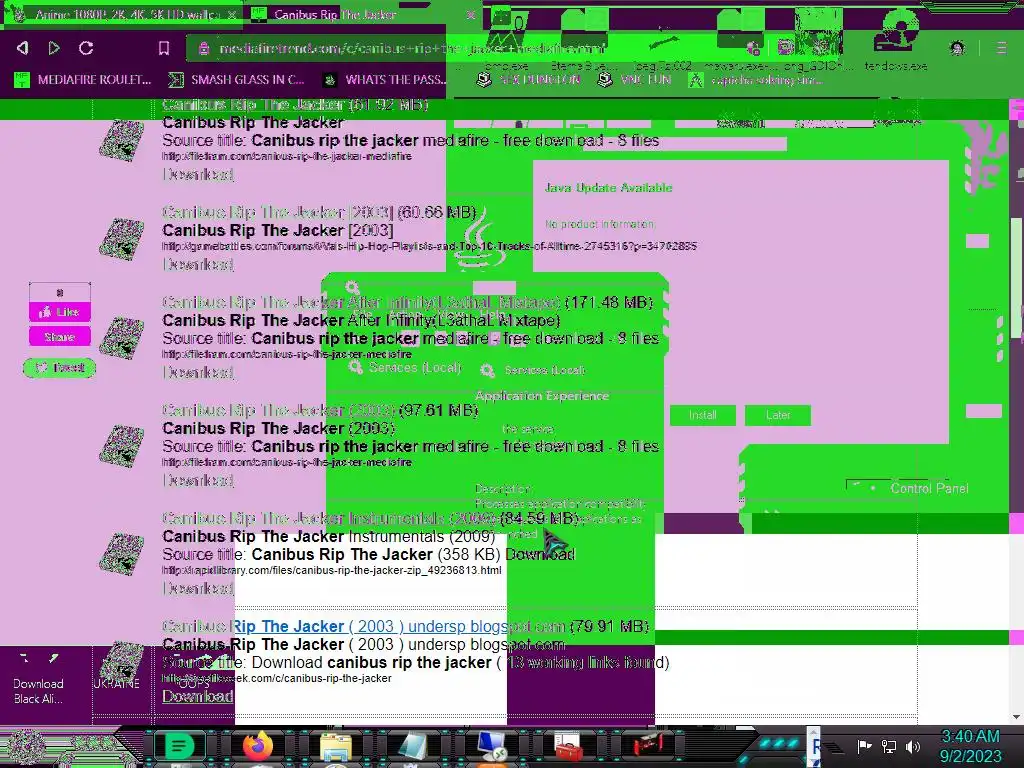The height and width of the screenshot is (768, 1024).
Task: Select the Canibus Rip The Jacker tab
Action: pos(335,14)
